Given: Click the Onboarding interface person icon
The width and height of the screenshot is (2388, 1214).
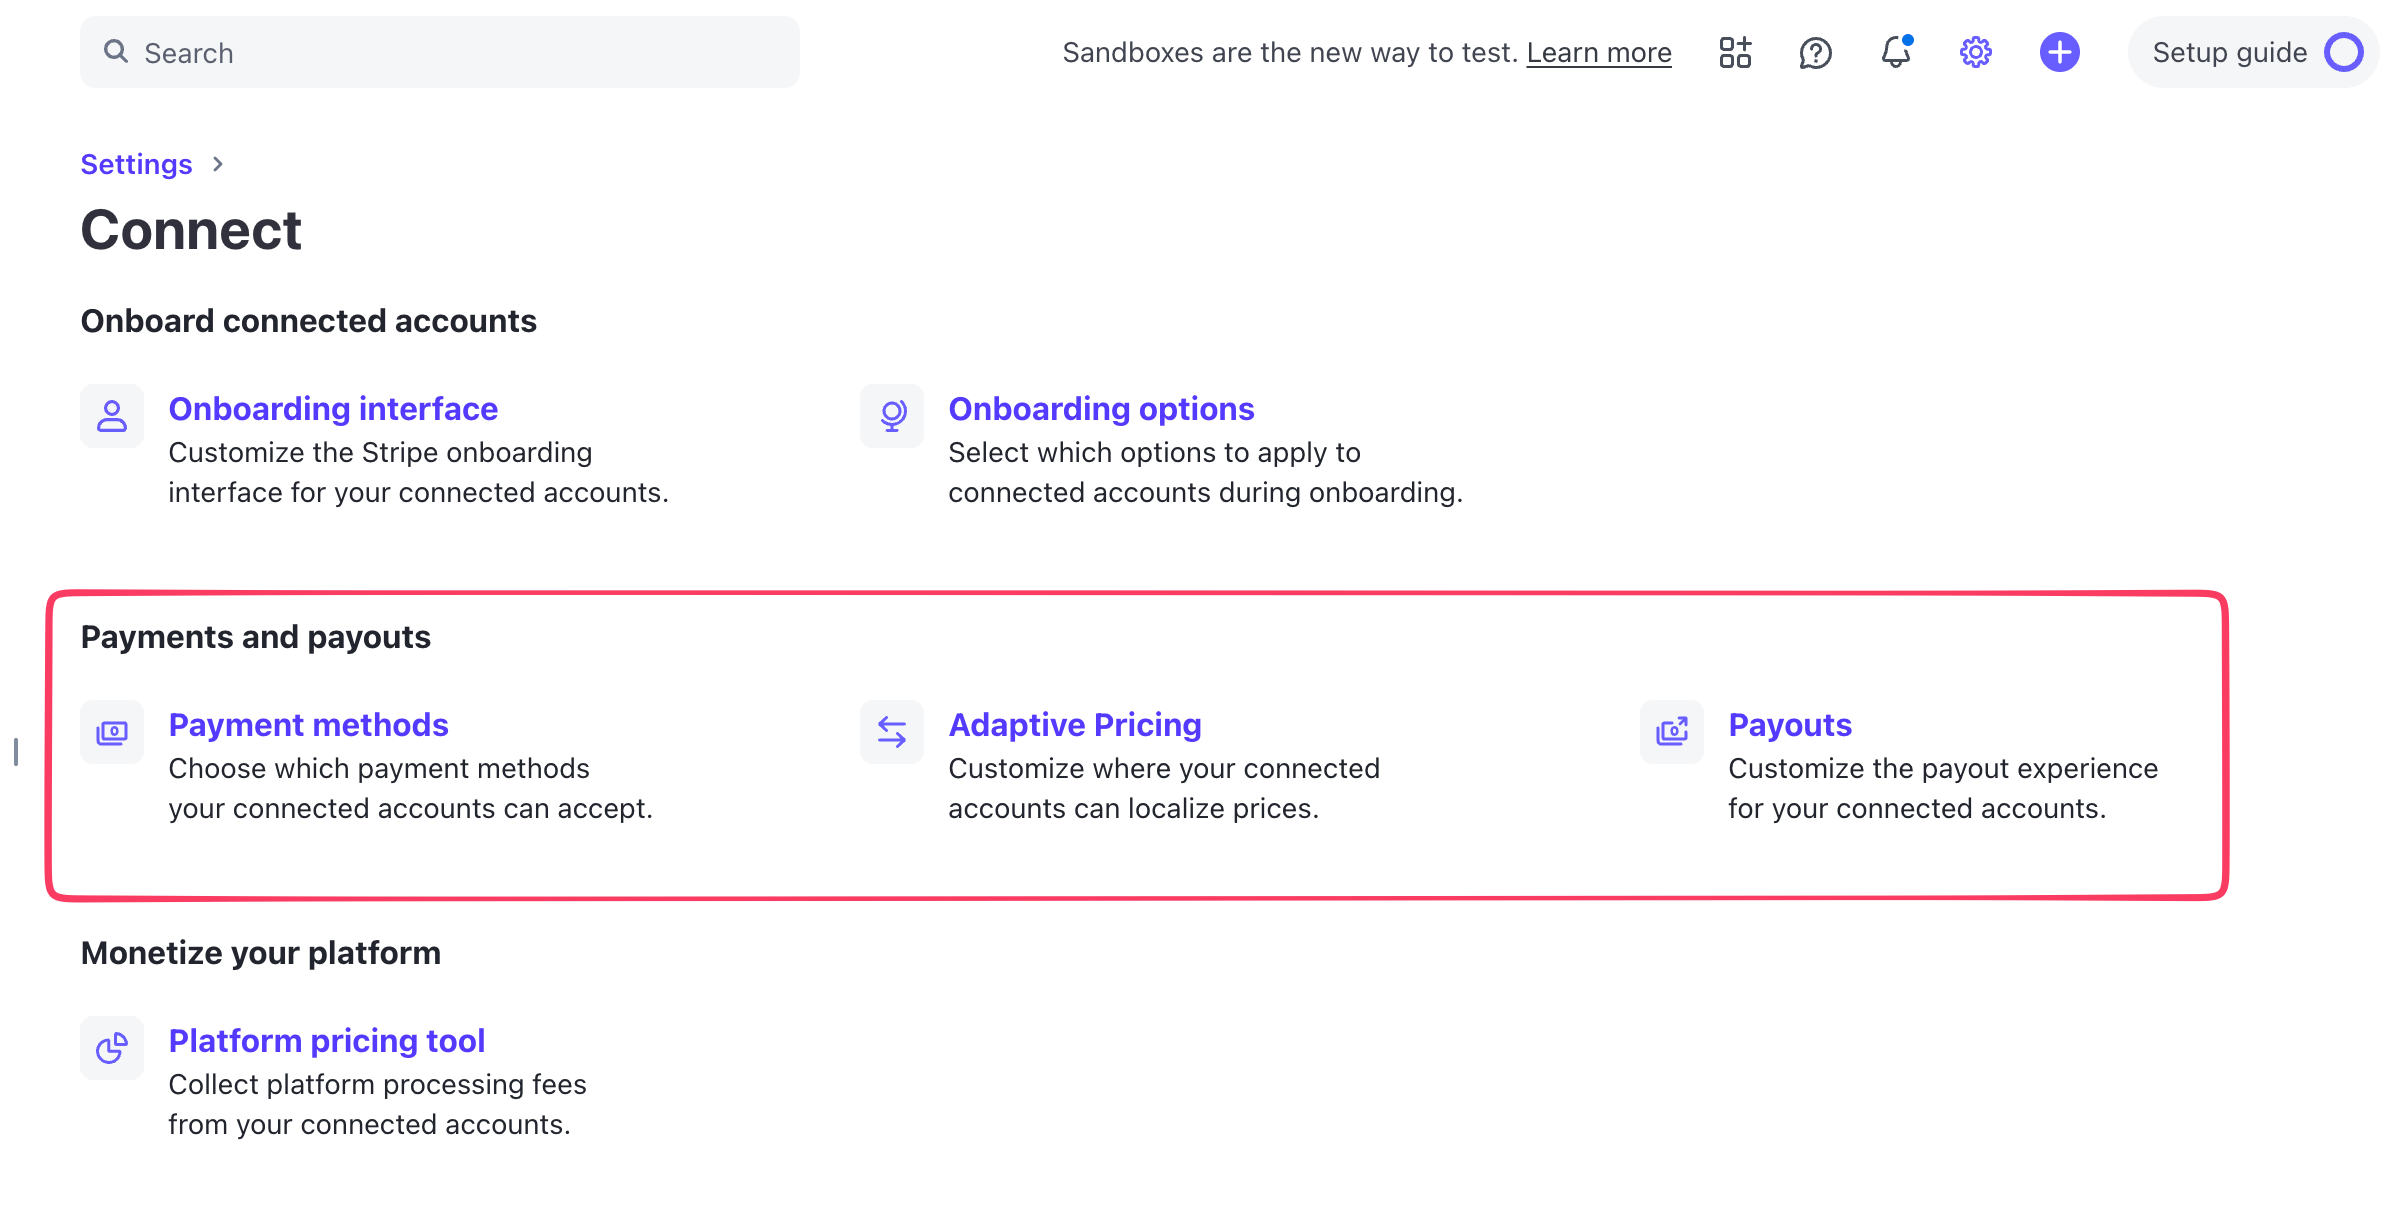Looking at the screenshot, I should (x=111, y=415).
